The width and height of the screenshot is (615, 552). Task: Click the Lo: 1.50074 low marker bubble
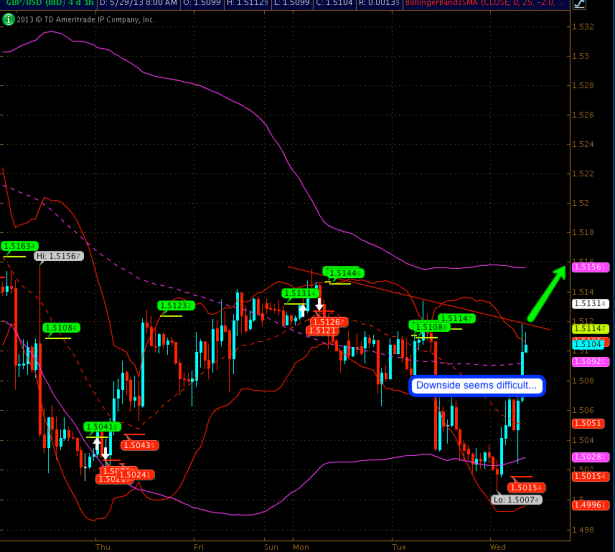coord(517,500)
